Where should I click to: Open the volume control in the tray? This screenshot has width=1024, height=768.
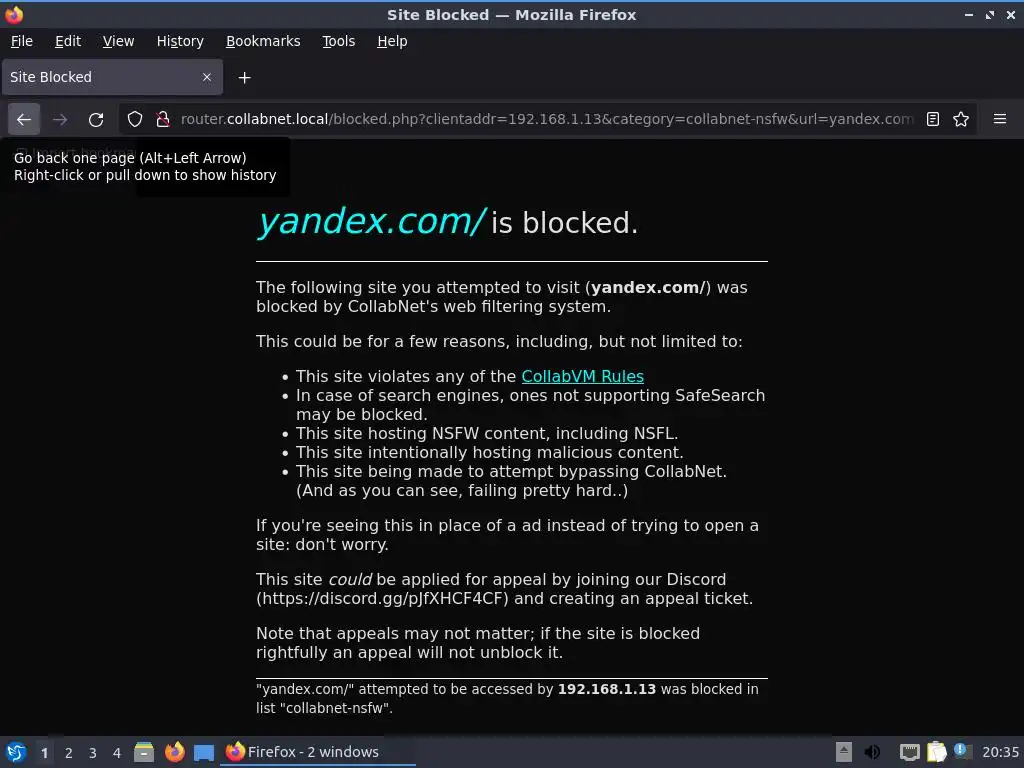coord(872,752)
